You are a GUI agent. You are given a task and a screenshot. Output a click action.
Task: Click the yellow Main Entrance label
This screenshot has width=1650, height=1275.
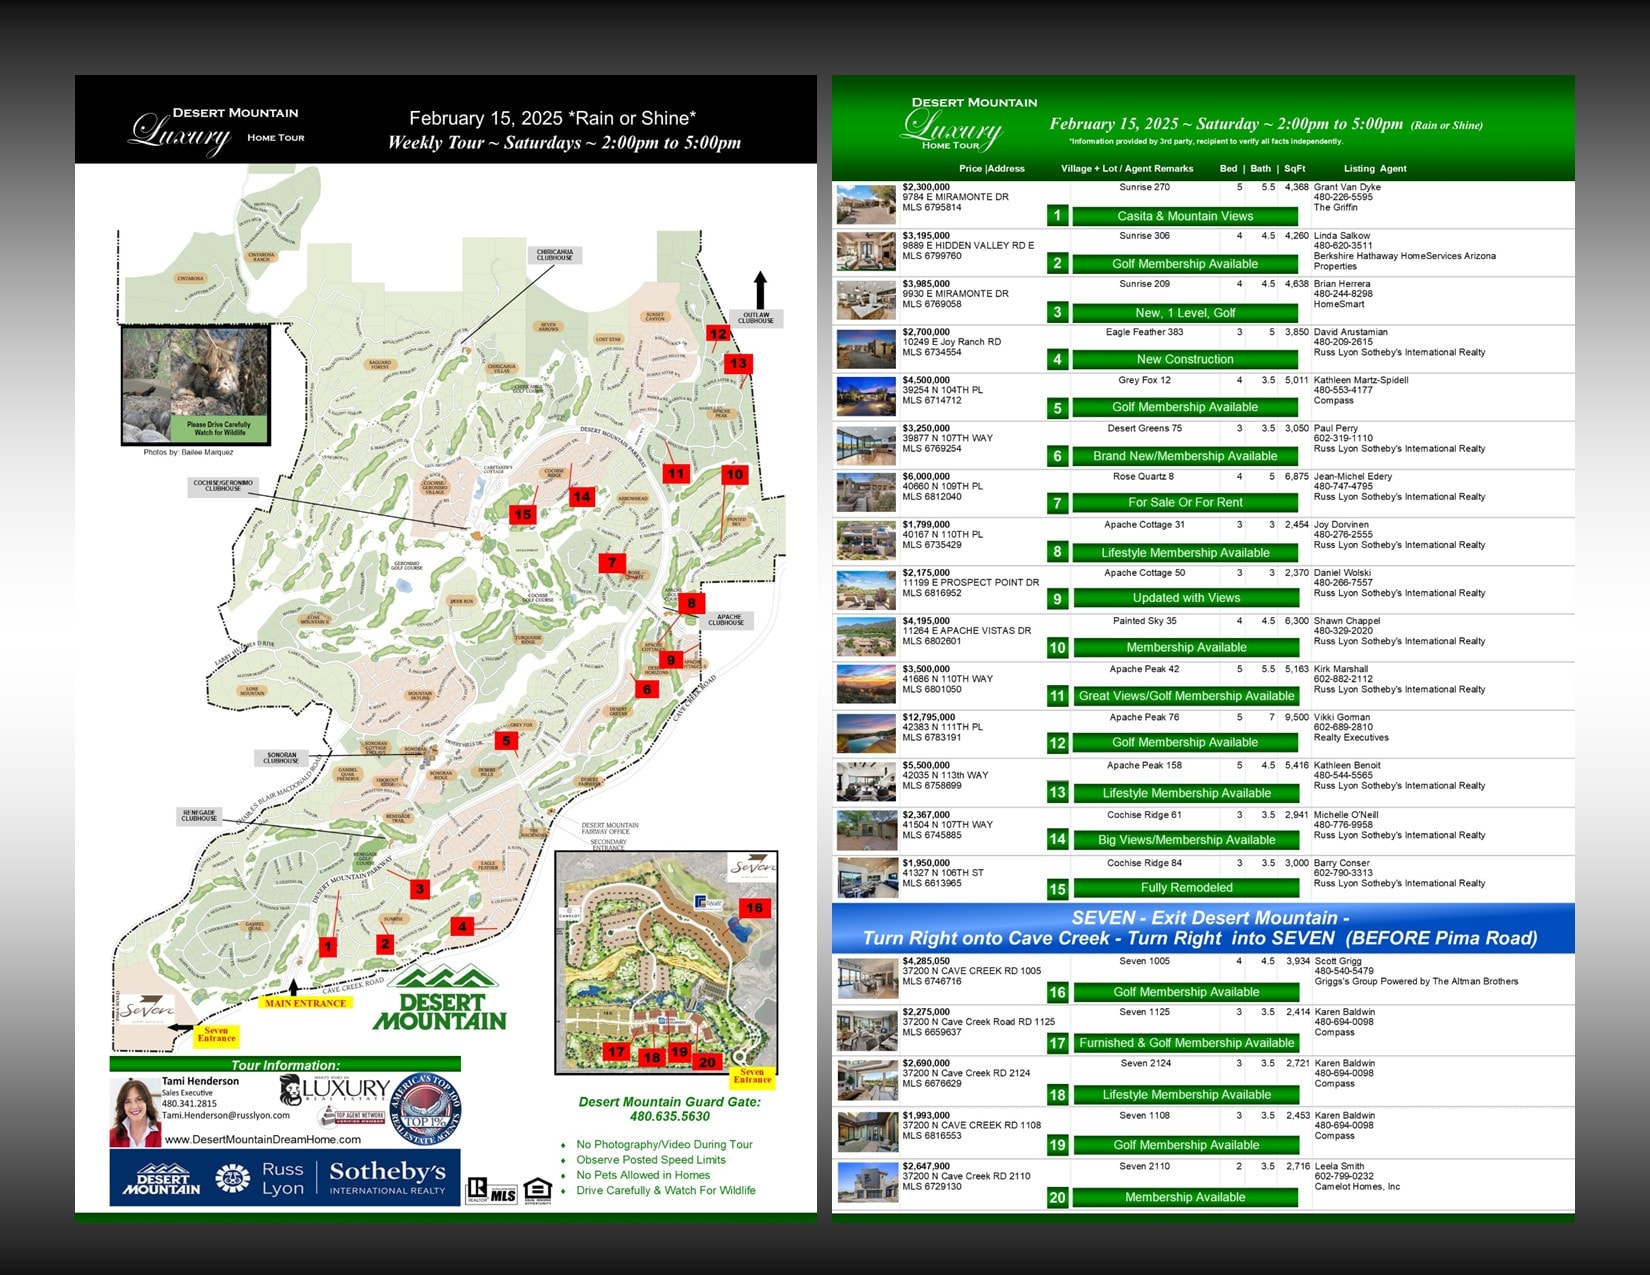305,1003
